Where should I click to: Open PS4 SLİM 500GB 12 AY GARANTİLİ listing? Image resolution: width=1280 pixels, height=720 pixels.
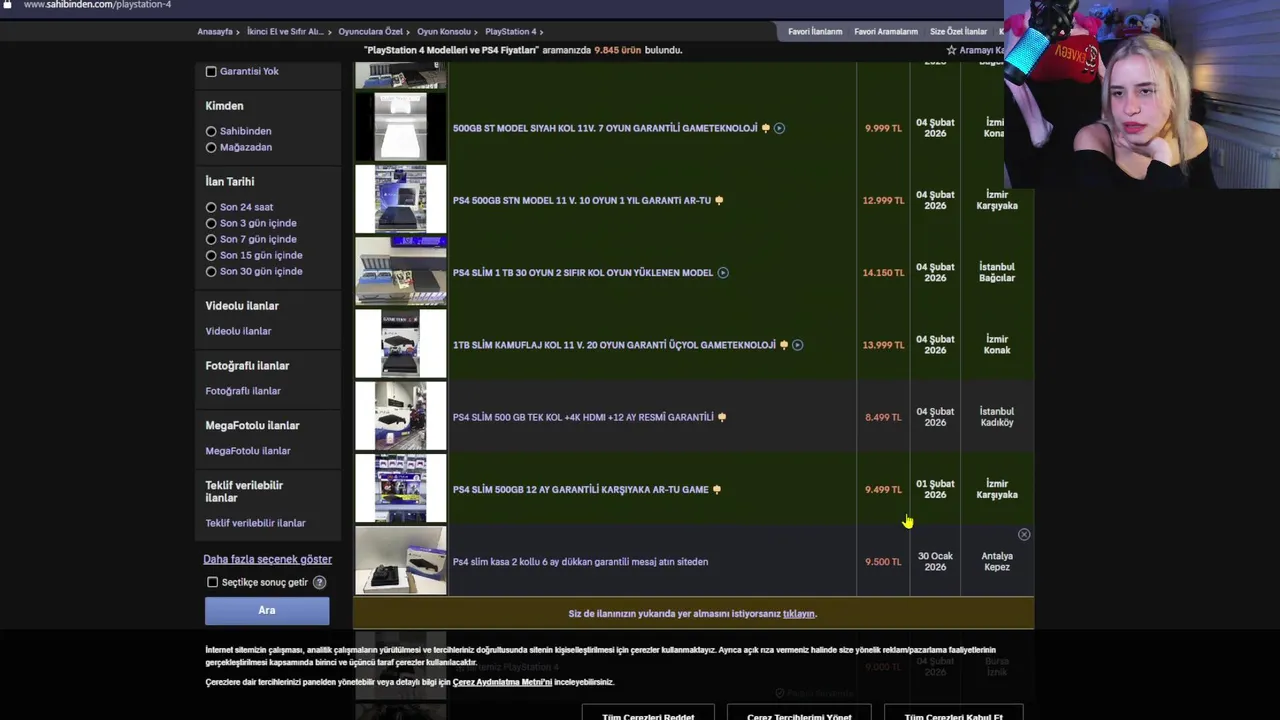tap(580, 489)
